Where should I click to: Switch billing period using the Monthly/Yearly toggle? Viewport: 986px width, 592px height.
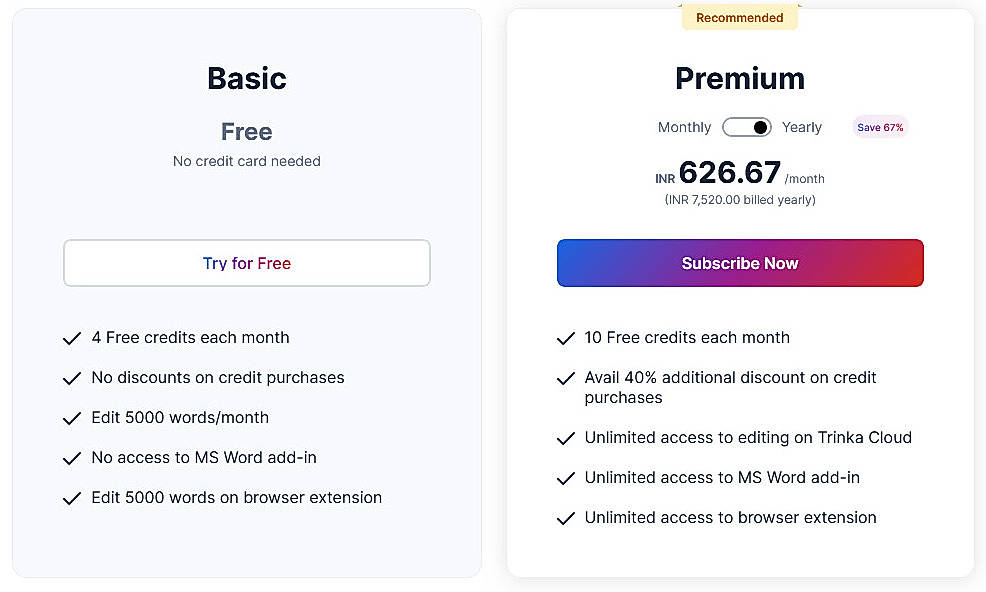(747, 127)
